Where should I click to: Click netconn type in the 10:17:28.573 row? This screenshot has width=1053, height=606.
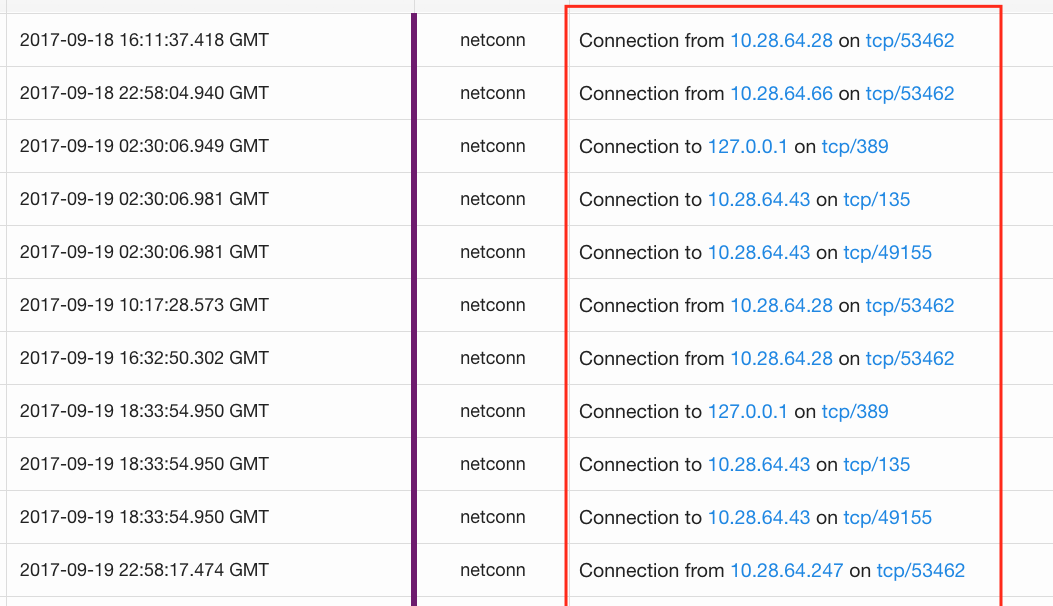(492, 306)
